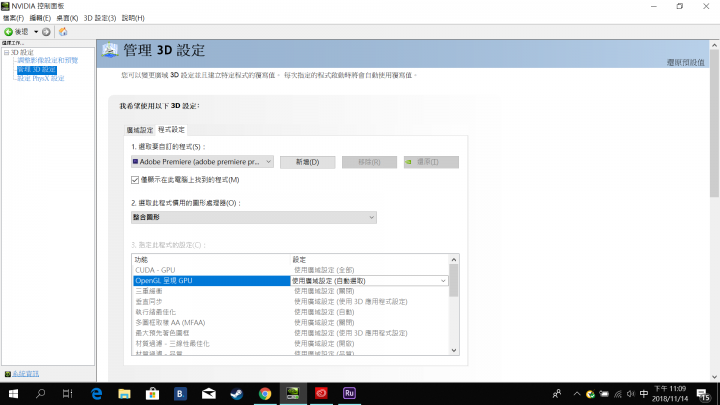Click the taskbar clock 11:09
This screenshot has height=405, width=720.
click(x=670, y=394)
